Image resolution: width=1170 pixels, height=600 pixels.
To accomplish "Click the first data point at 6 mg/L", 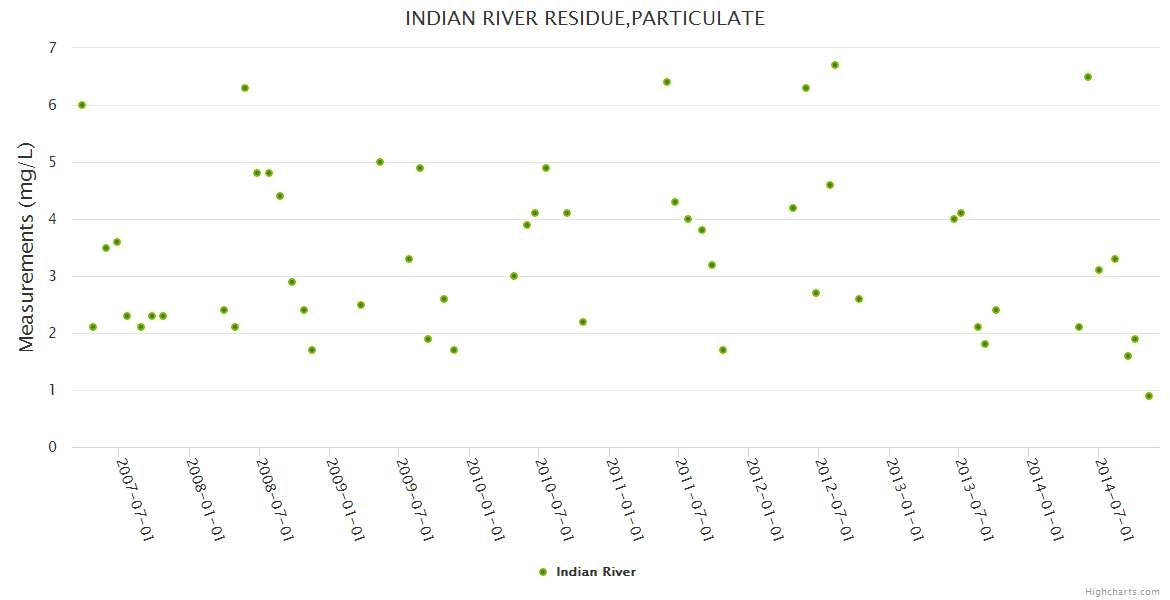I will pyautogui.click(x=82, y=105).
